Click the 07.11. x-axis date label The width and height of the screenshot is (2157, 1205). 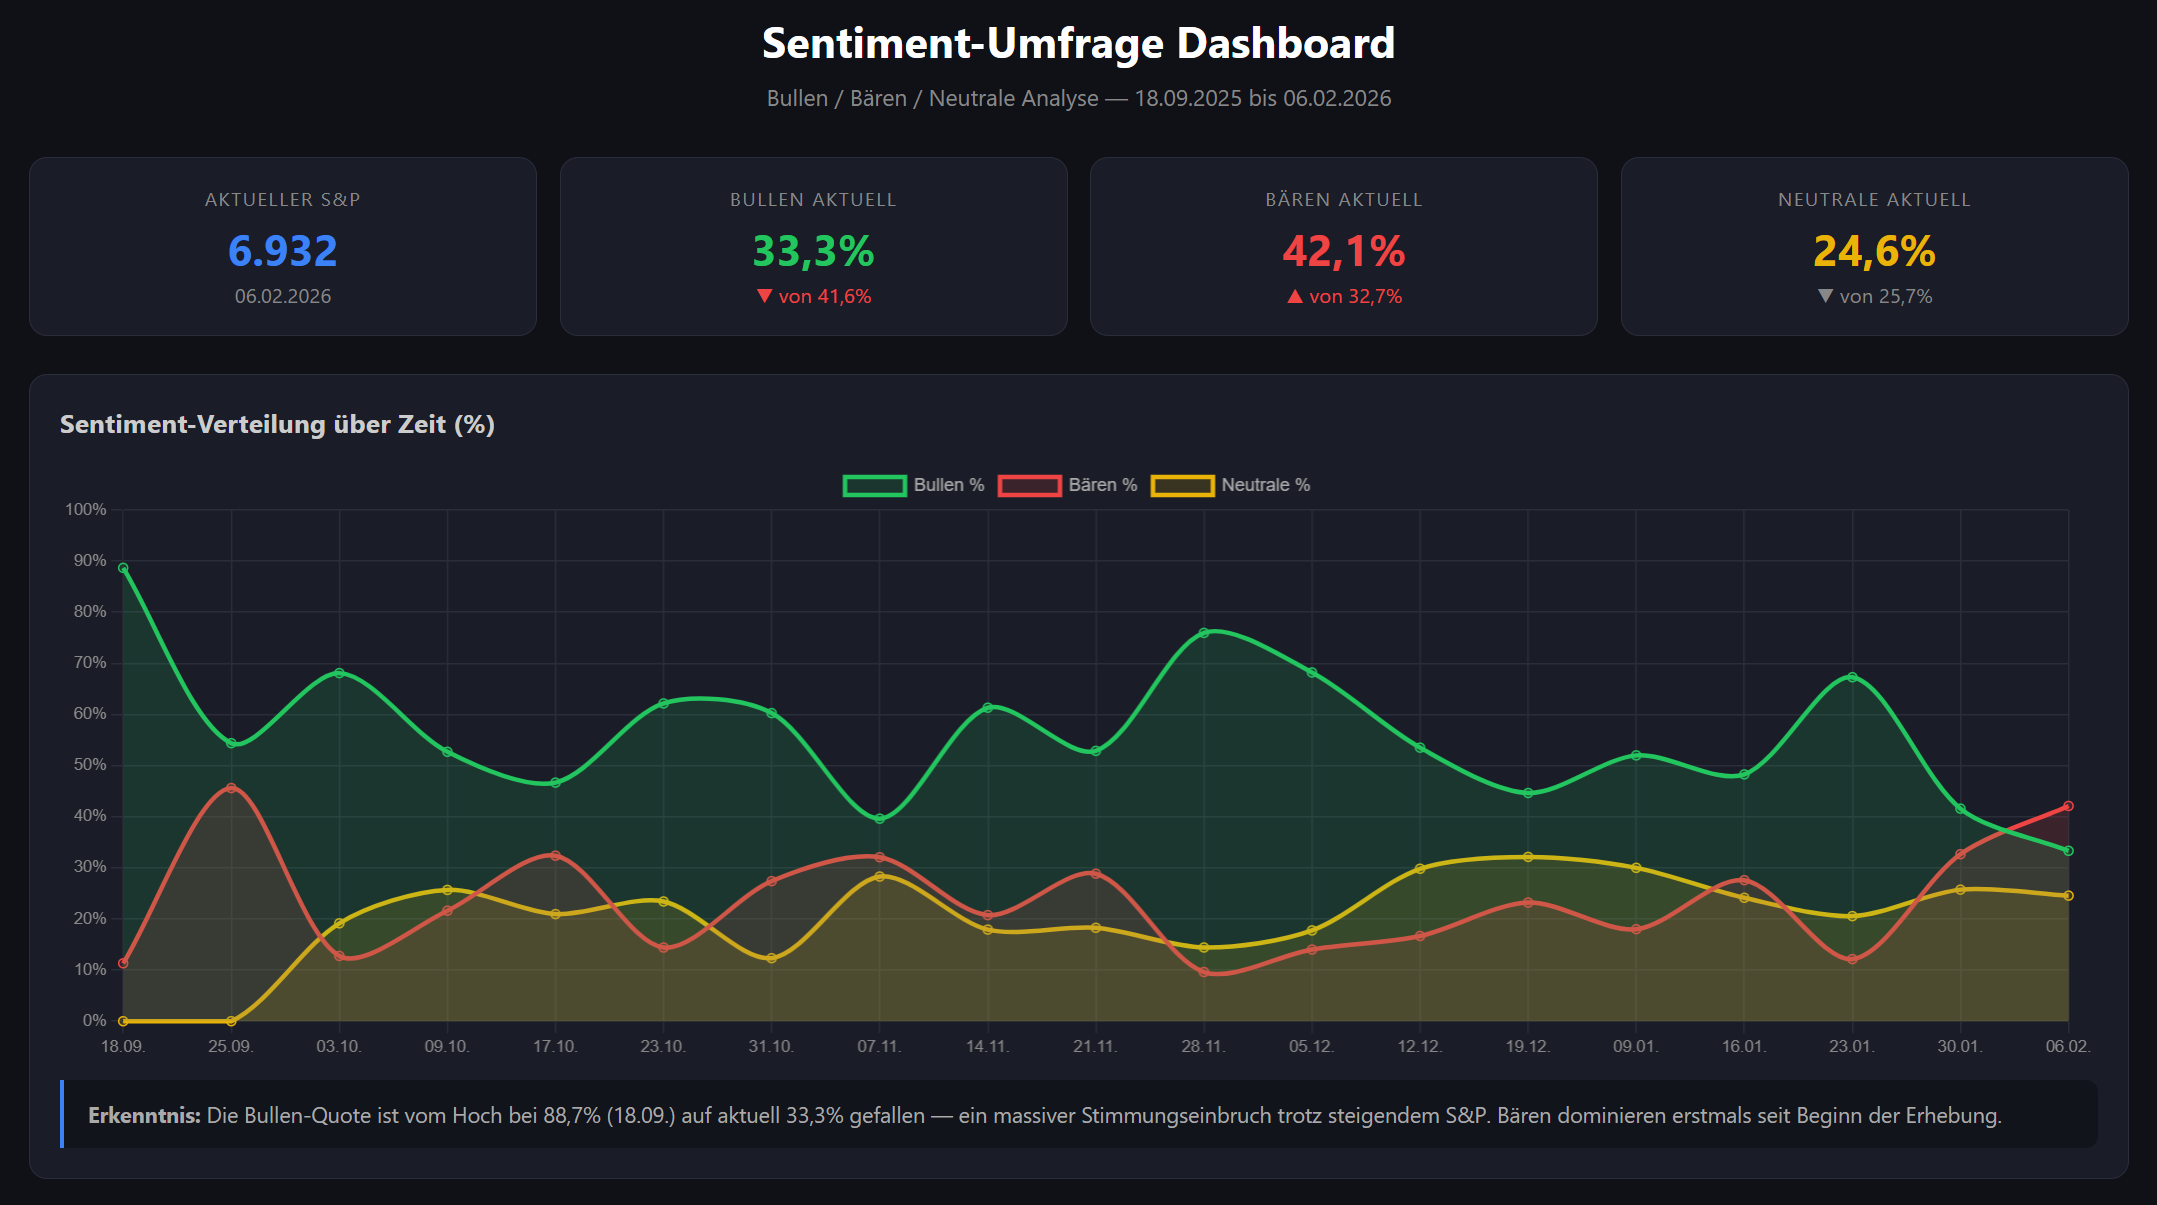click(x=879, y=1046)
